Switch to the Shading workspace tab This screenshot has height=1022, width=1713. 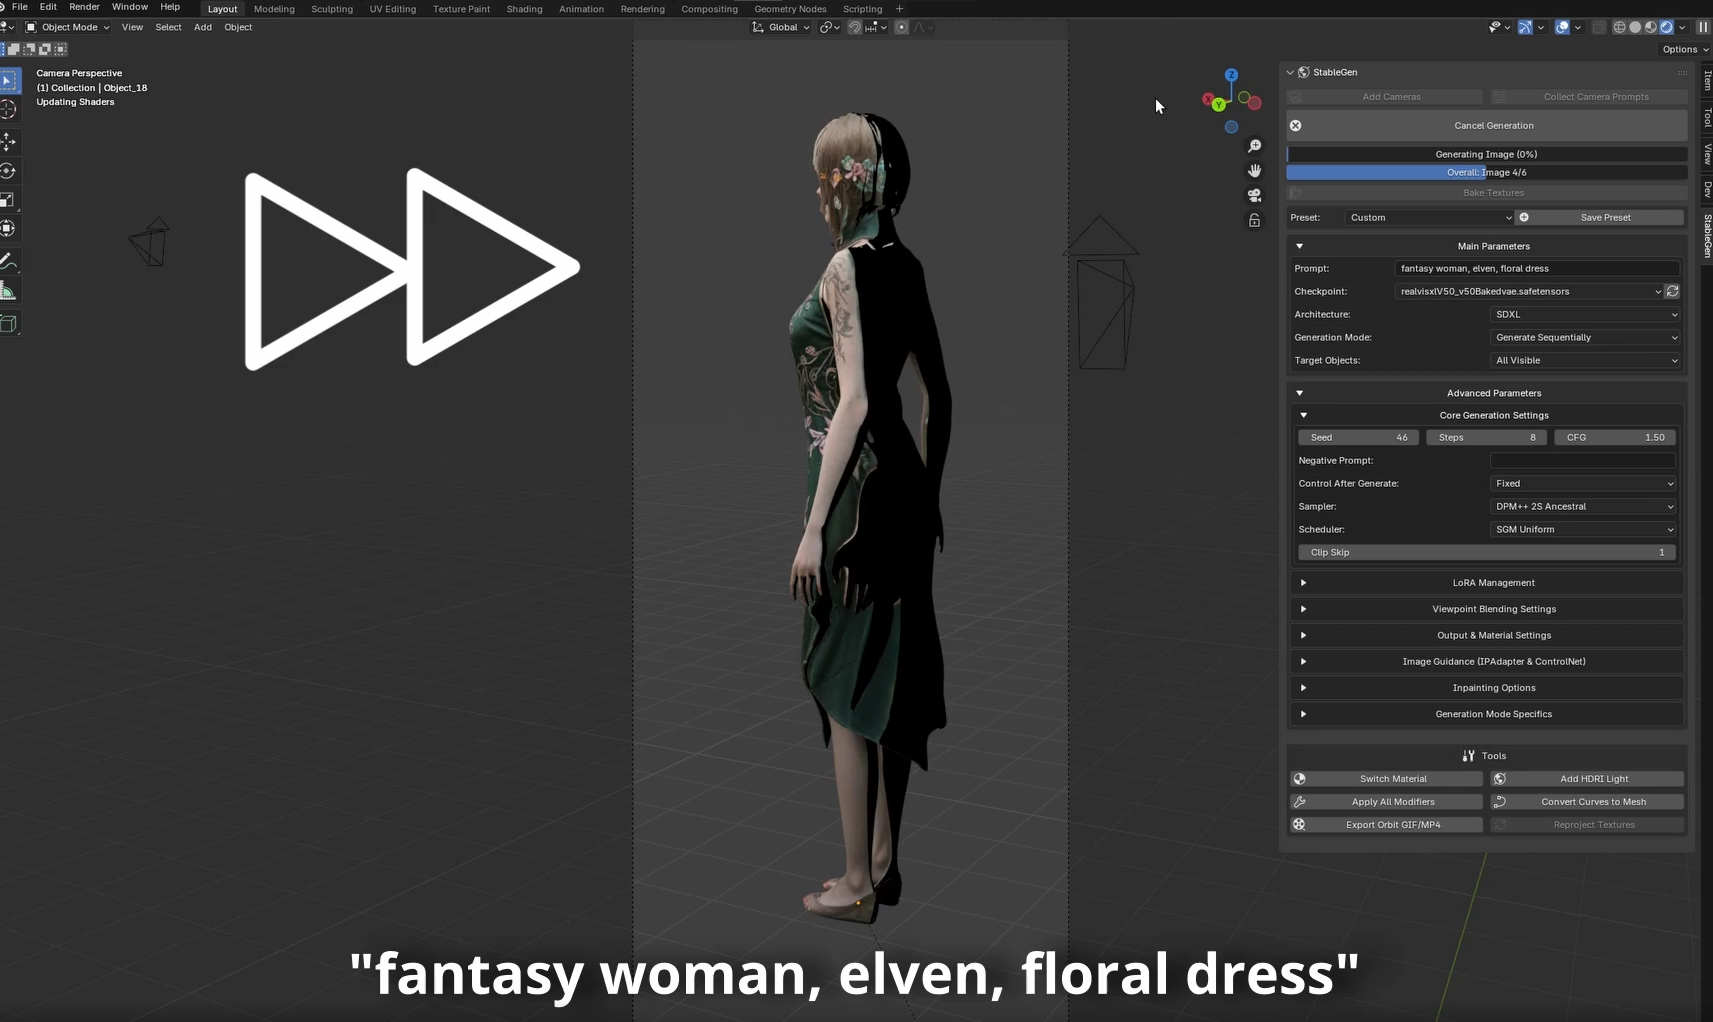(x=524, y=9)
